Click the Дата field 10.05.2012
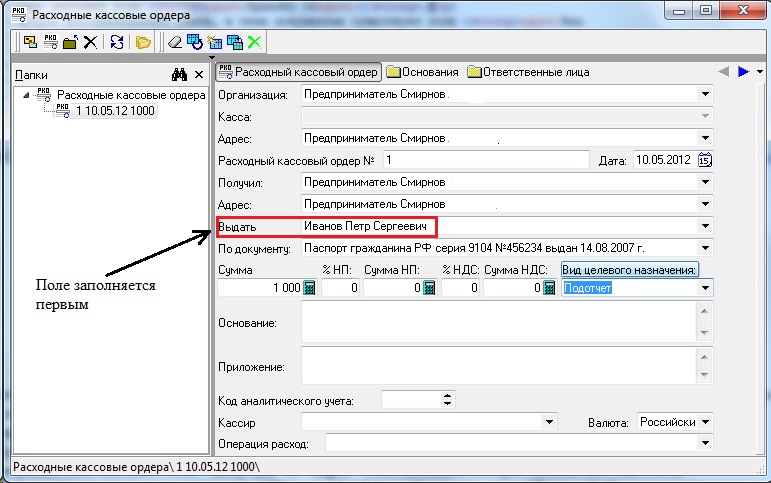The image size is (771, 483). pyautogui.click(x=665, y=160)
